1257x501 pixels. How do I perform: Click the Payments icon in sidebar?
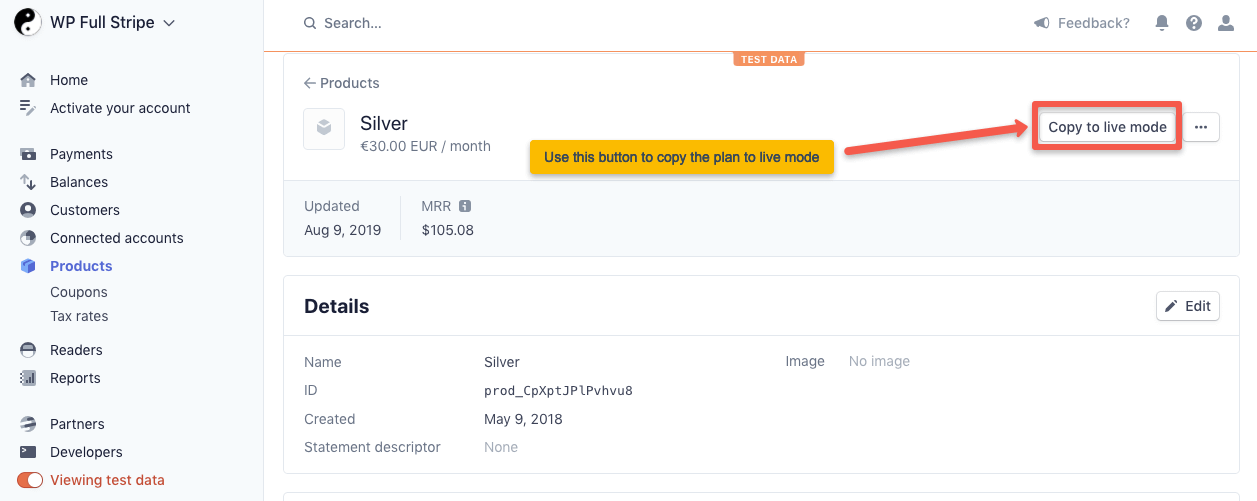coord(28,154)
